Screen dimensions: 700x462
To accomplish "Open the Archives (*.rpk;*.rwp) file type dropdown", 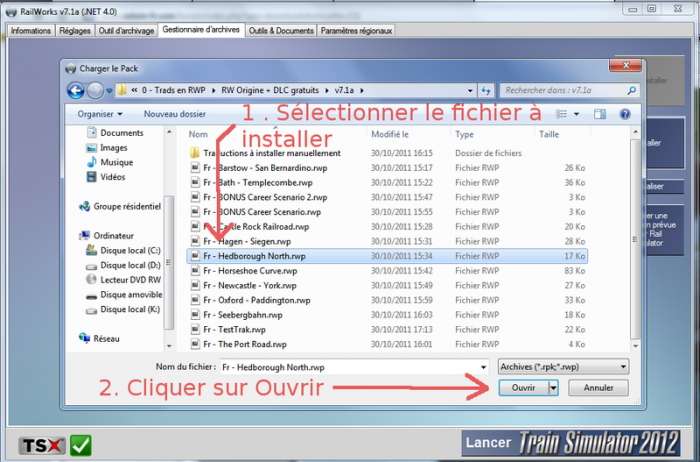I will (563, 367).
